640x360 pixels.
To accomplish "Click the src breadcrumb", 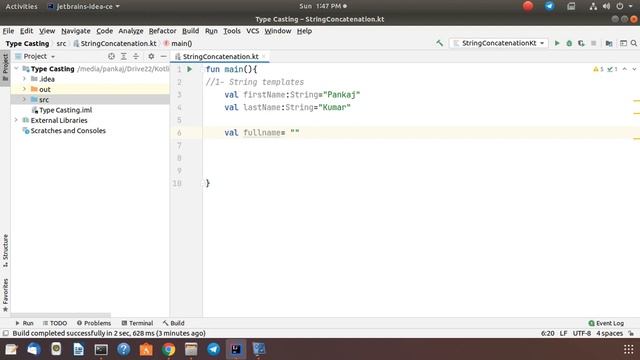I will click(x=61, y=43).
